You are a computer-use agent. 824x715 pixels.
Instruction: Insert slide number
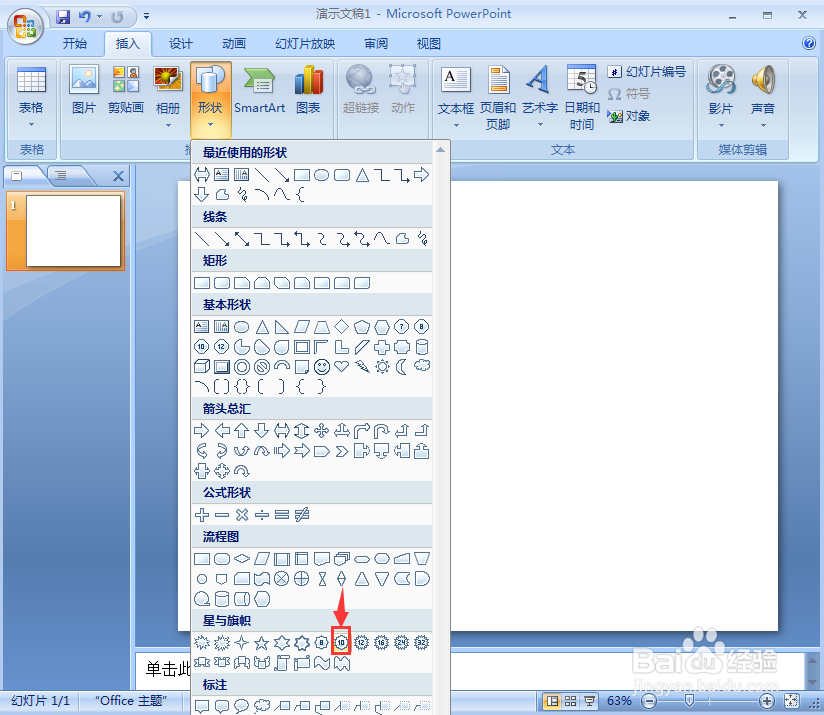point(647,71)
